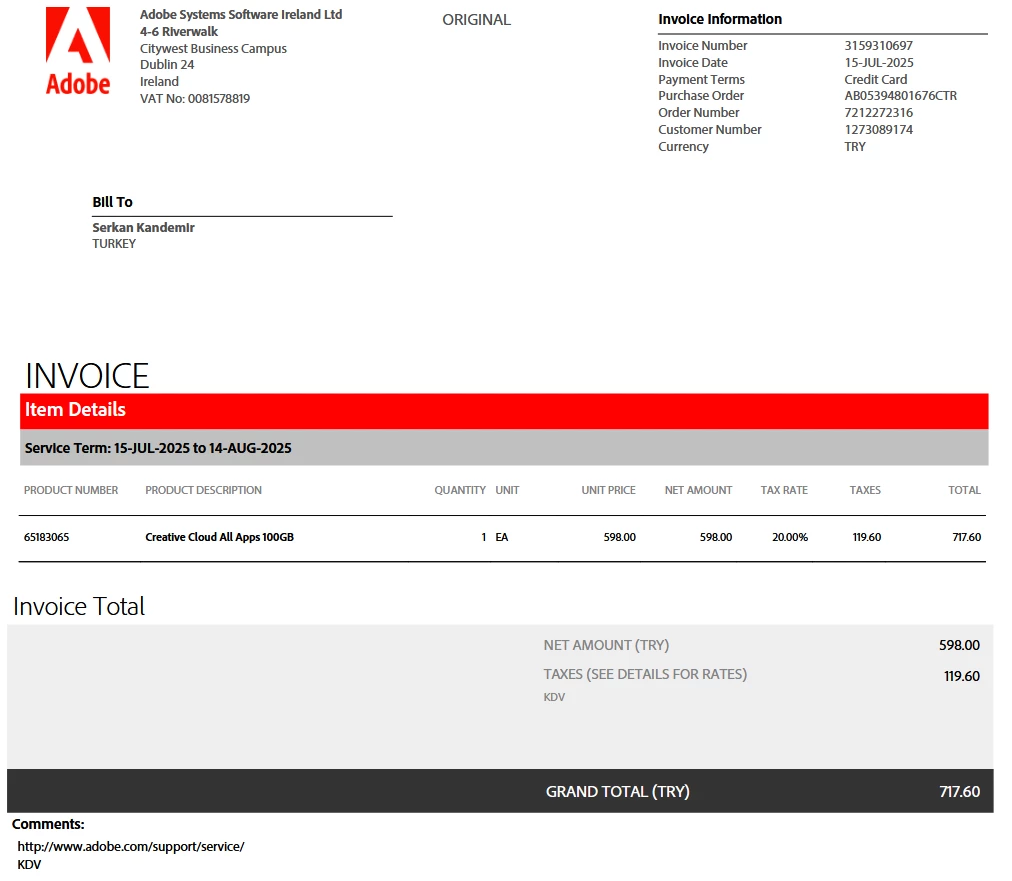Viewport: 1012px width, 881px height.
Task: Click the Purchase Order label
Action: click(x=701, y=96)
